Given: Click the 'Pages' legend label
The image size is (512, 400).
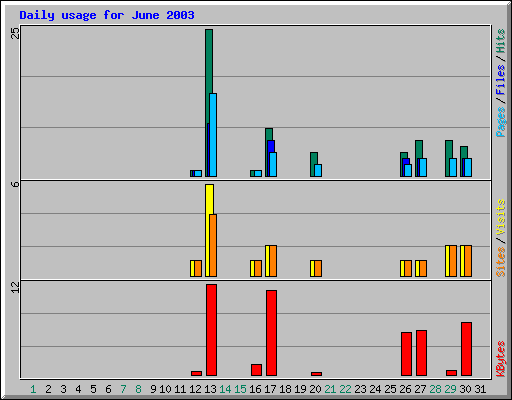Looking at the screenshot, I should point(501,122).
